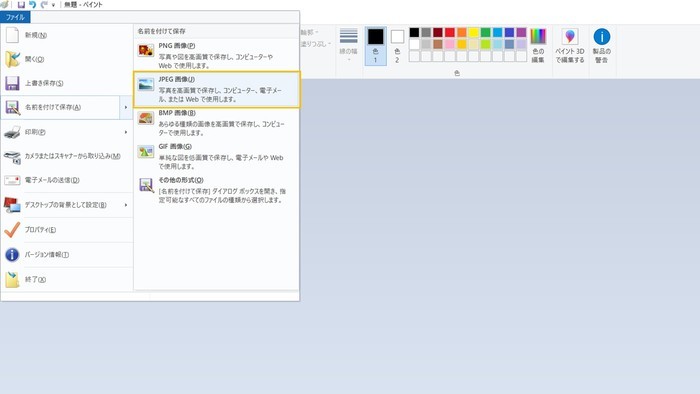Open the 輪郭 outline dropdown
The height and width of the screenshot is (394, 700).
tap(310, 32)
